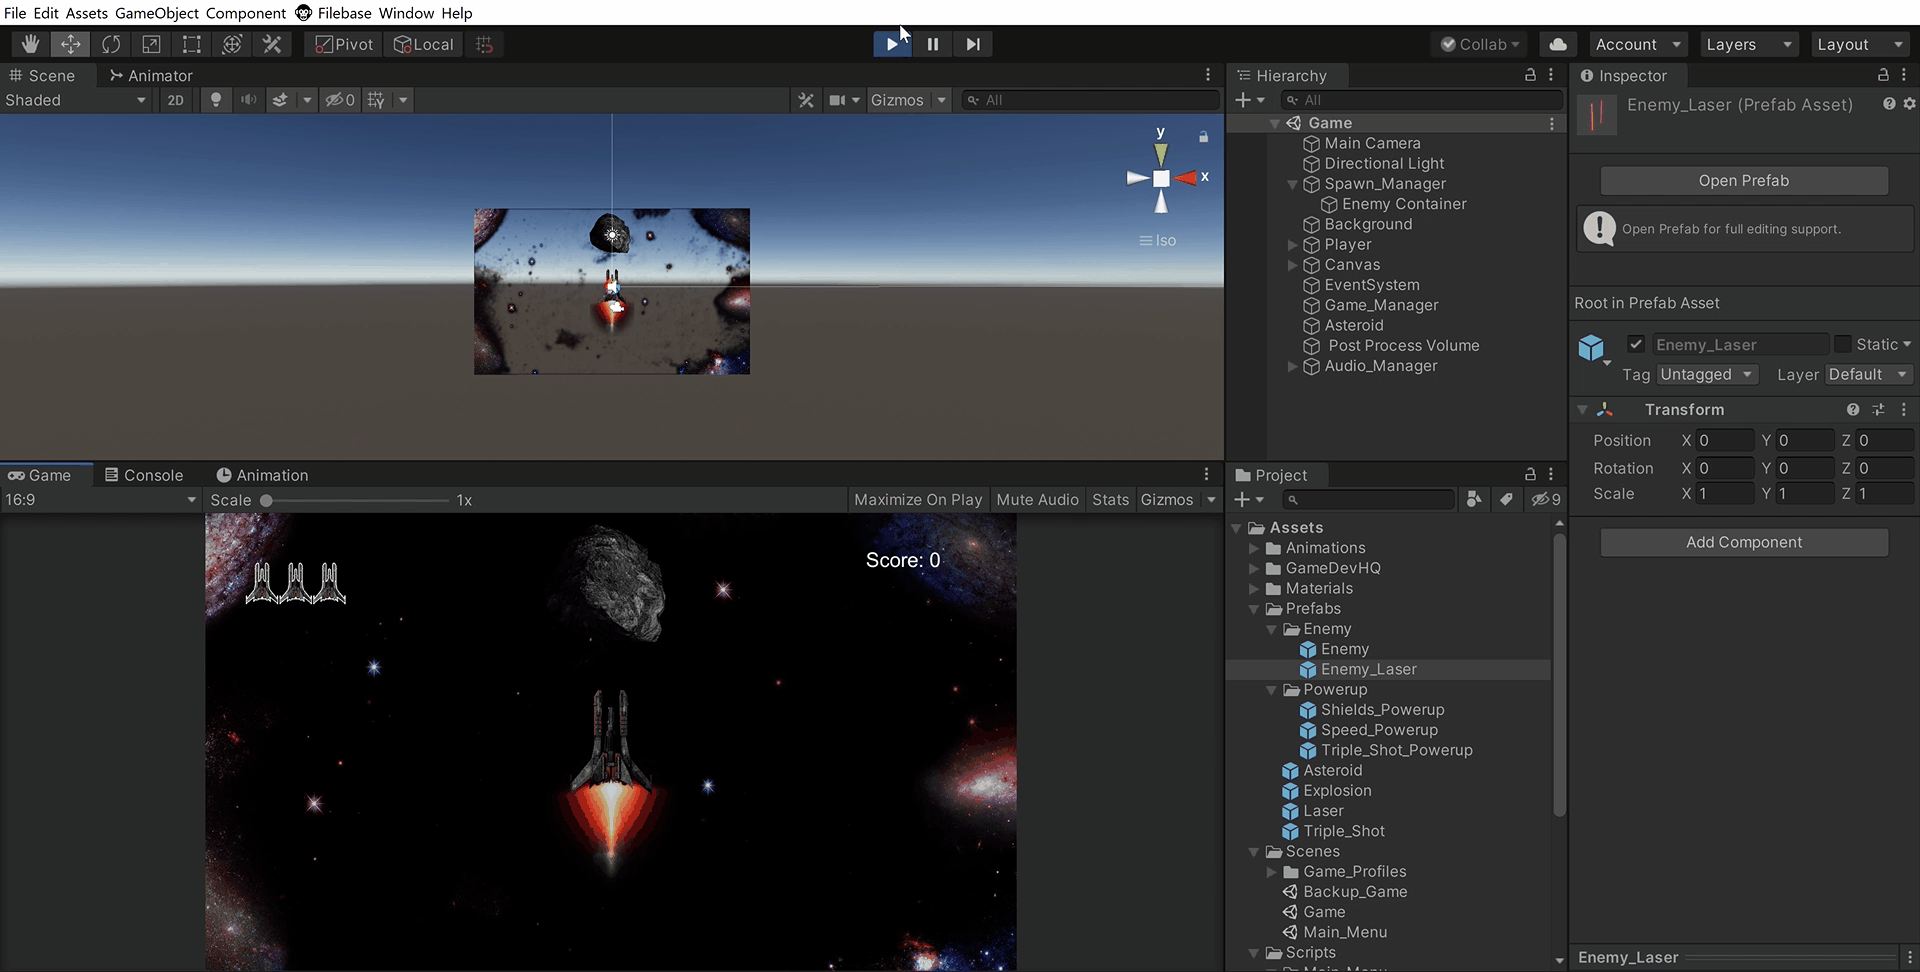Click the Add Component button
This screenshot has height=972, width=1920.
click(x=1744, y=542)
